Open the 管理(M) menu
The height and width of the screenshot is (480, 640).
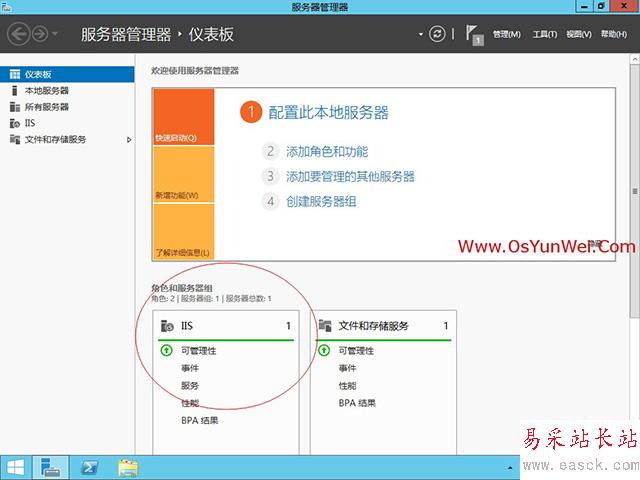click(507, 34)
